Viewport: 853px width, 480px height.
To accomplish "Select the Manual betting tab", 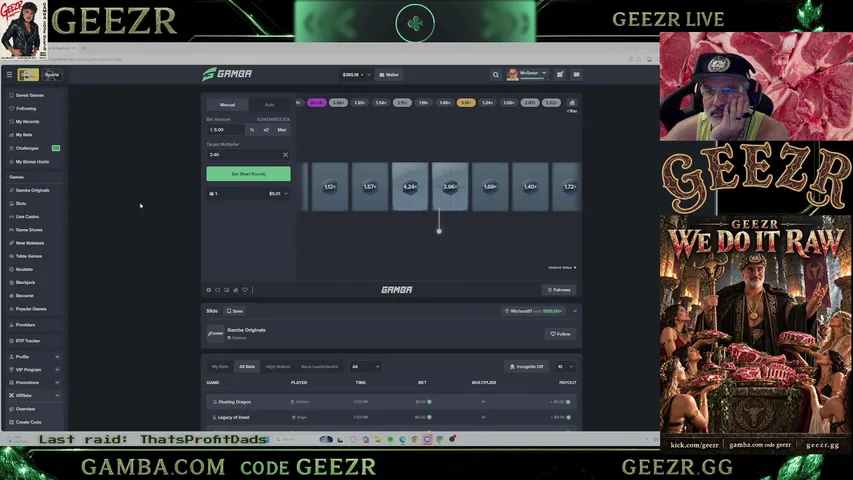I will pos(227,104).
